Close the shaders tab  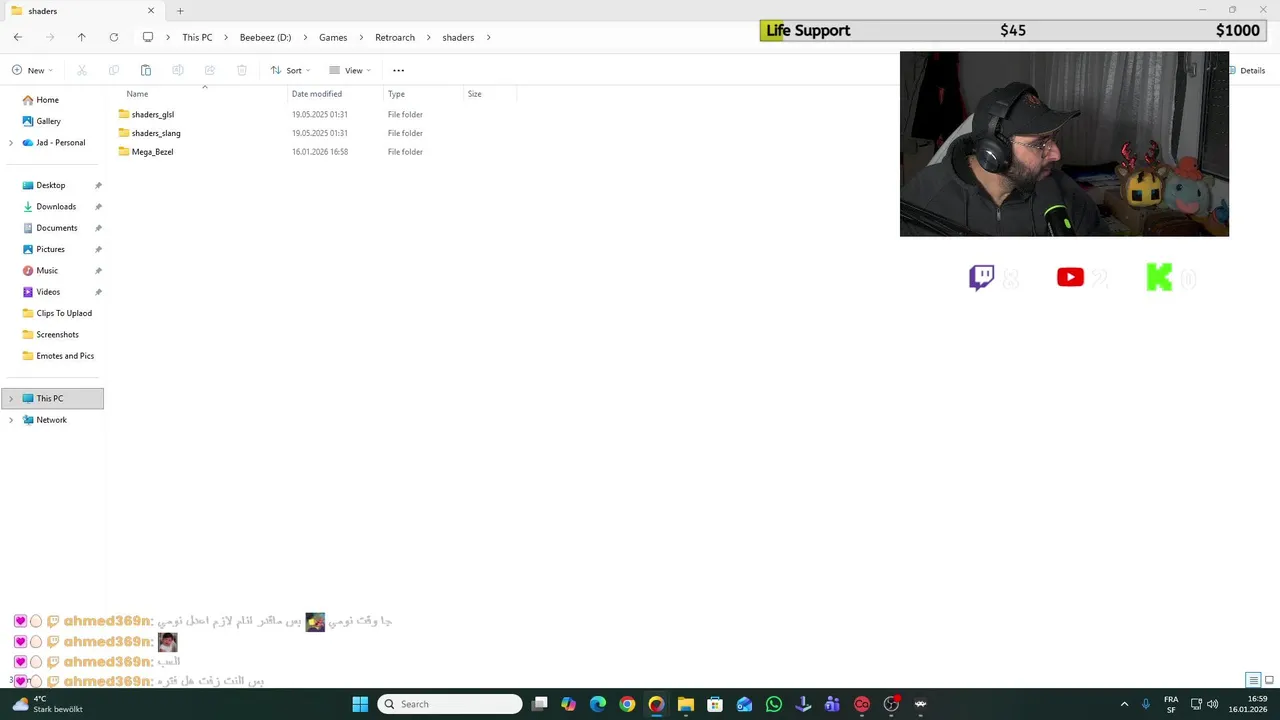(x=151, y=11)
